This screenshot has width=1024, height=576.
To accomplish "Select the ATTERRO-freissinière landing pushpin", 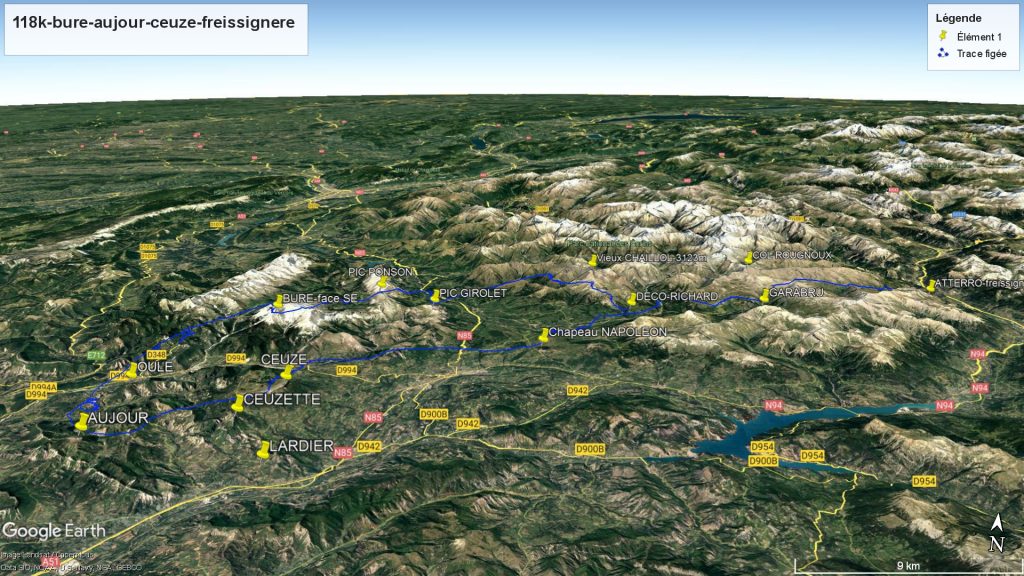I will 931,285.
